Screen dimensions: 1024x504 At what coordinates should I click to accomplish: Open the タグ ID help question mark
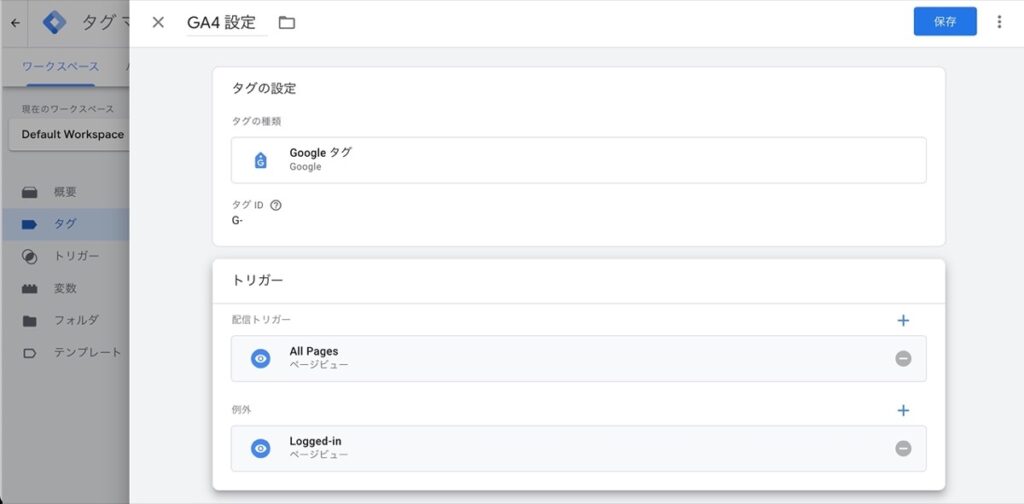point(276,205)
